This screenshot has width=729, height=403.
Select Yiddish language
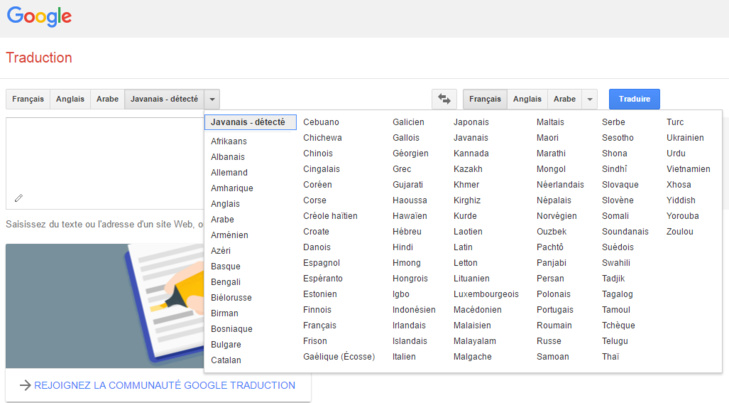(681, 200)
